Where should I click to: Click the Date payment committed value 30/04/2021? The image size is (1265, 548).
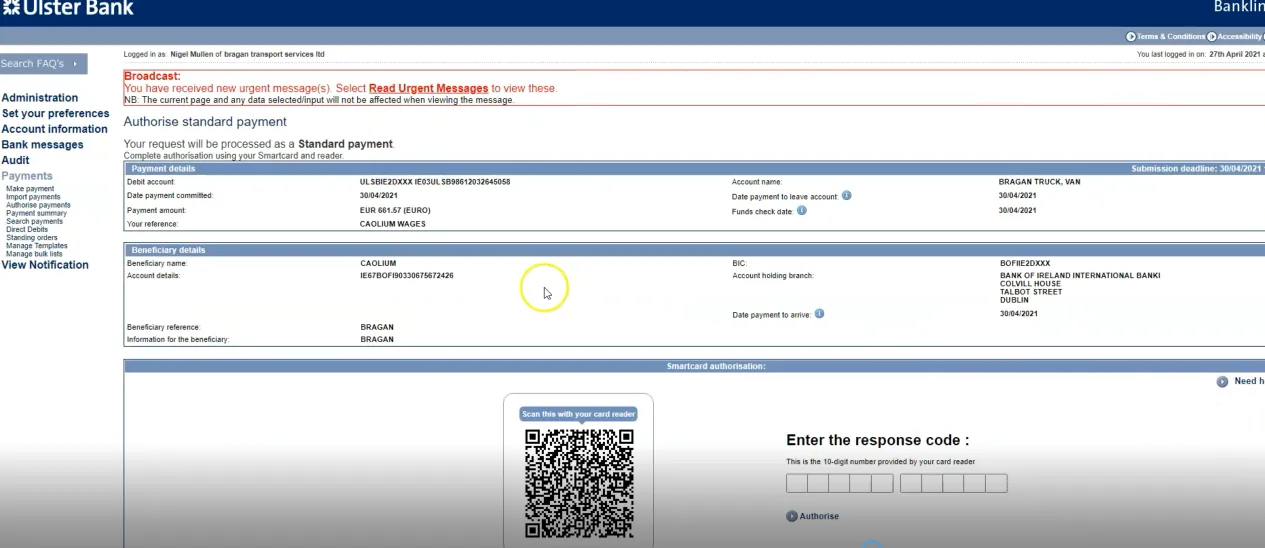click(x=379, y=196)
